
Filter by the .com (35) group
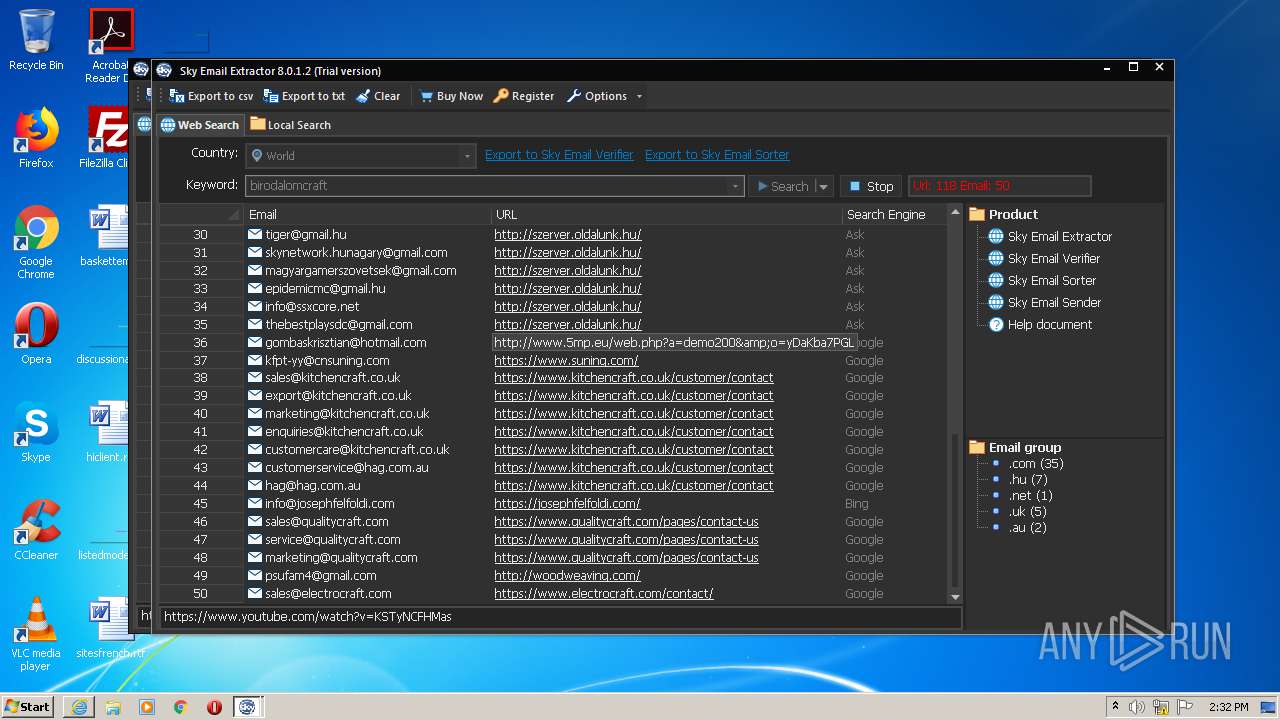tap(1035, 464)
